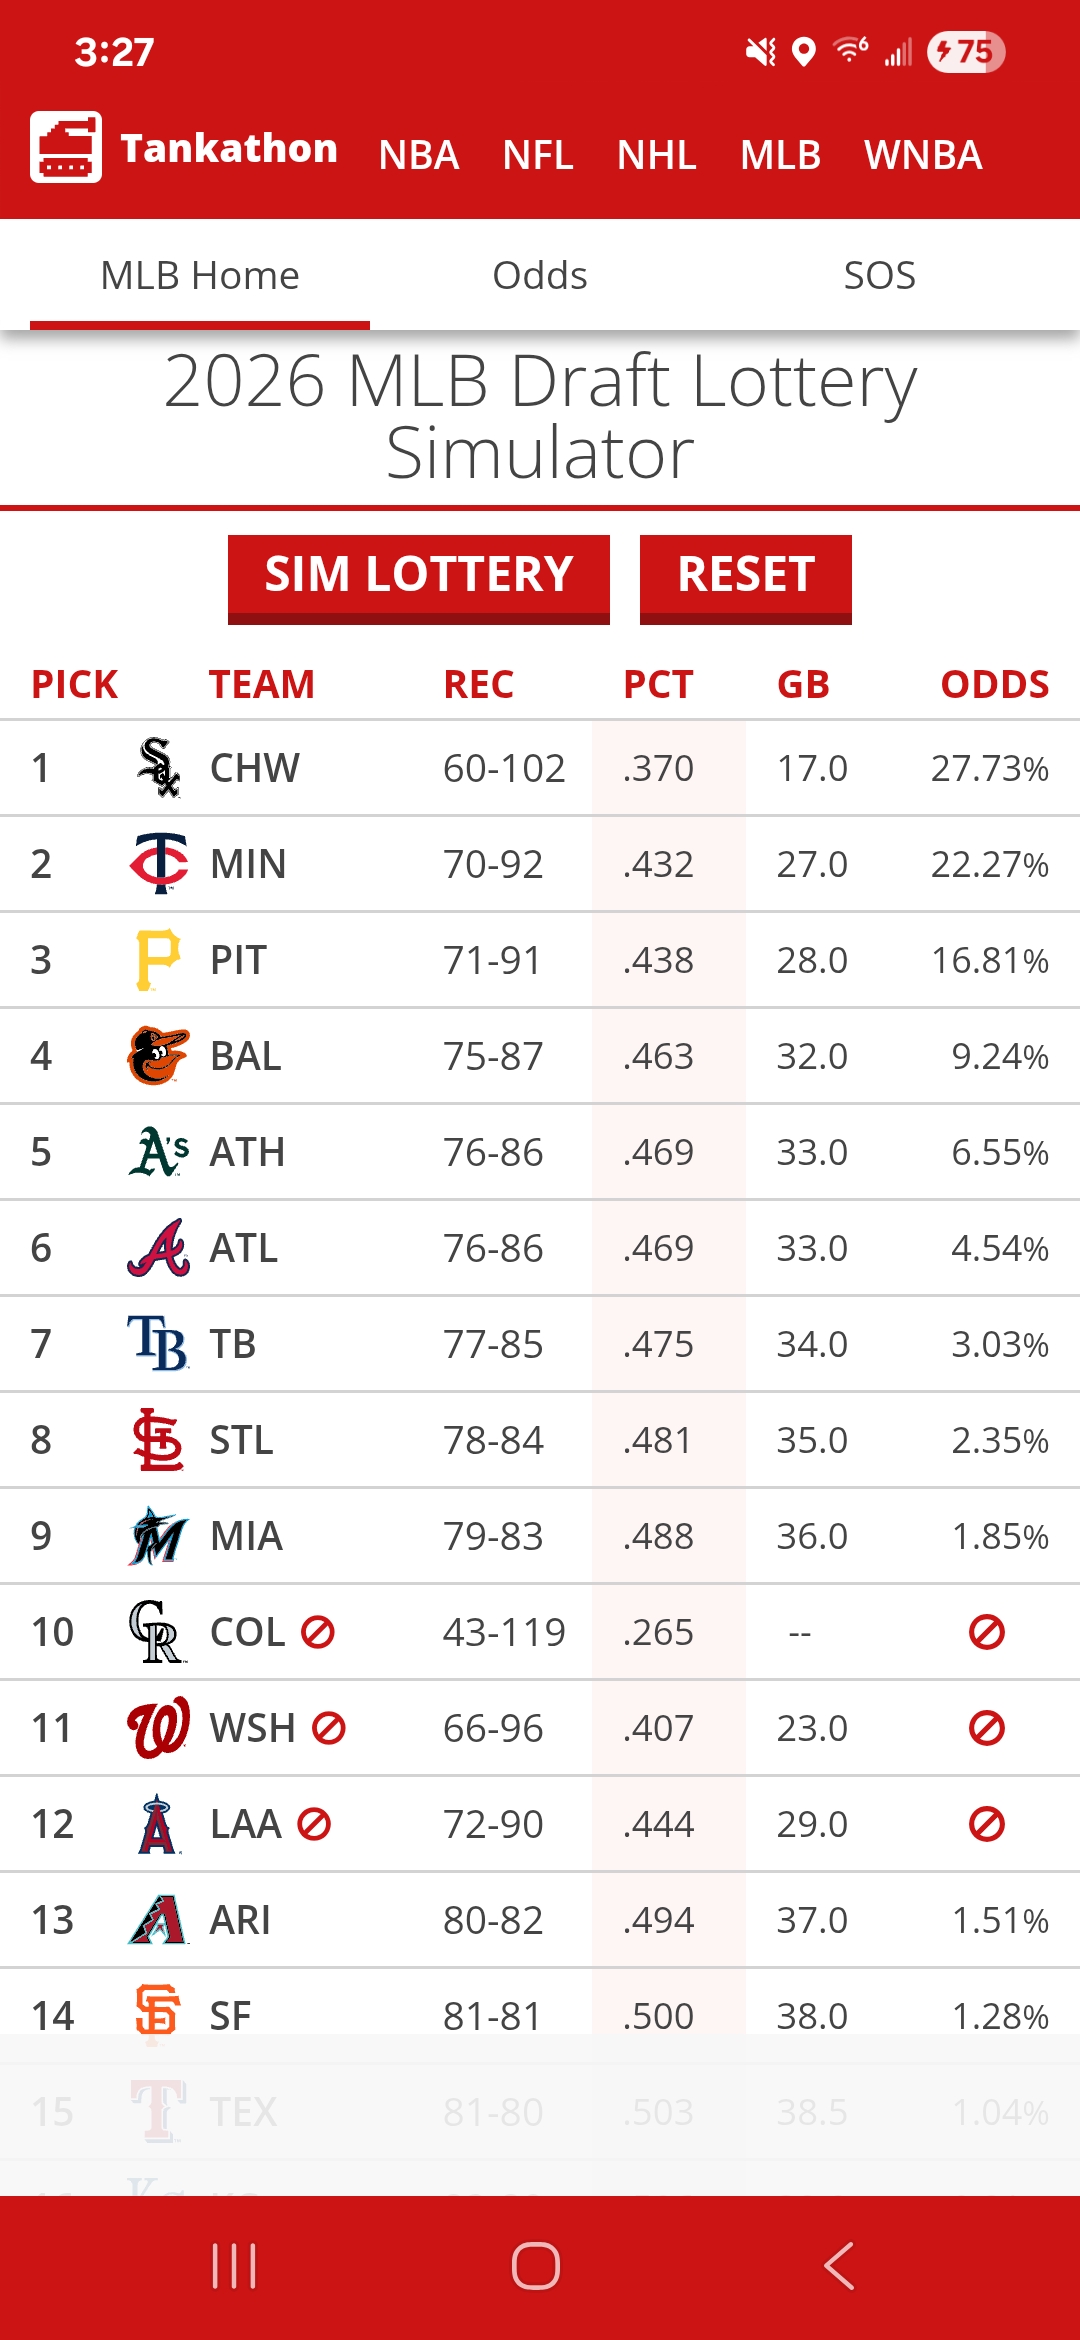Tap the Tankathon logo icon
Viewport: 1080px width, 2340px height.
[66, 147]
